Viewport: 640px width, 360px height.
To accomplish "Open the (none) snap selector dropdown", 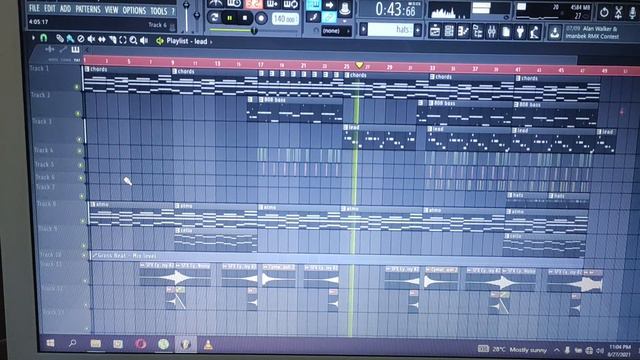I will (336, 31).
